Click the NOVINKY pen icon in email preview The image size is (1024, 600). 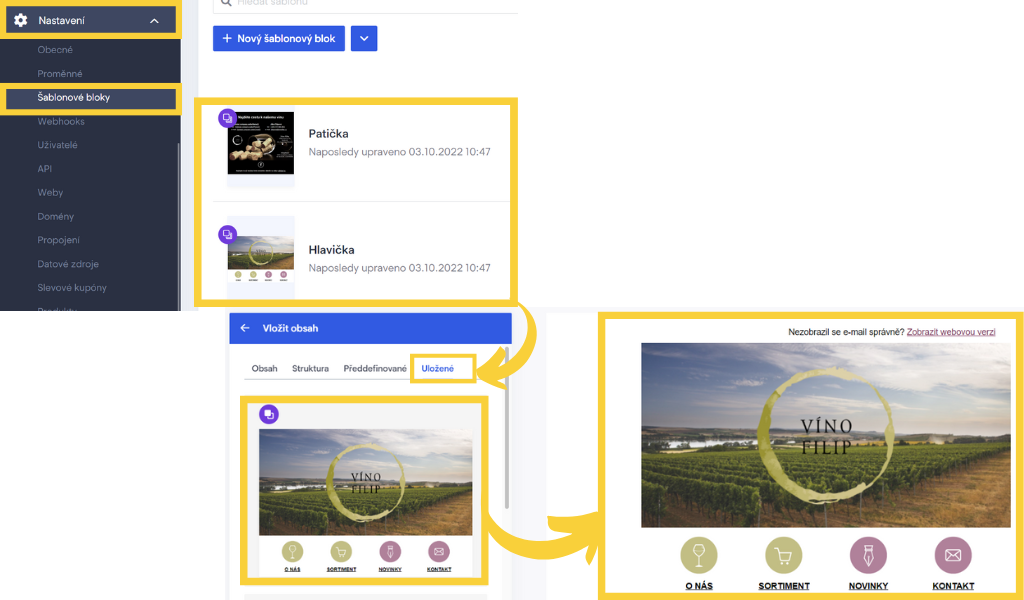(868, 556)
